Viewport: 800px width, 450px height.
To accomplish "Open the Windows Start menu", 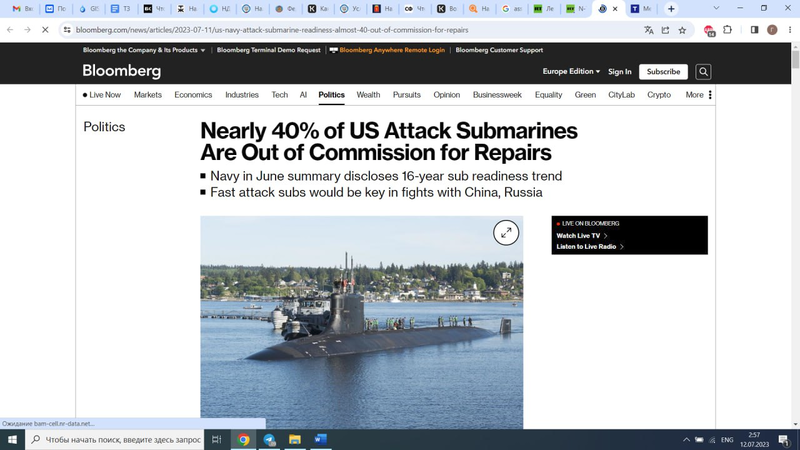I will pyautogui.click(x=12, y=439).
